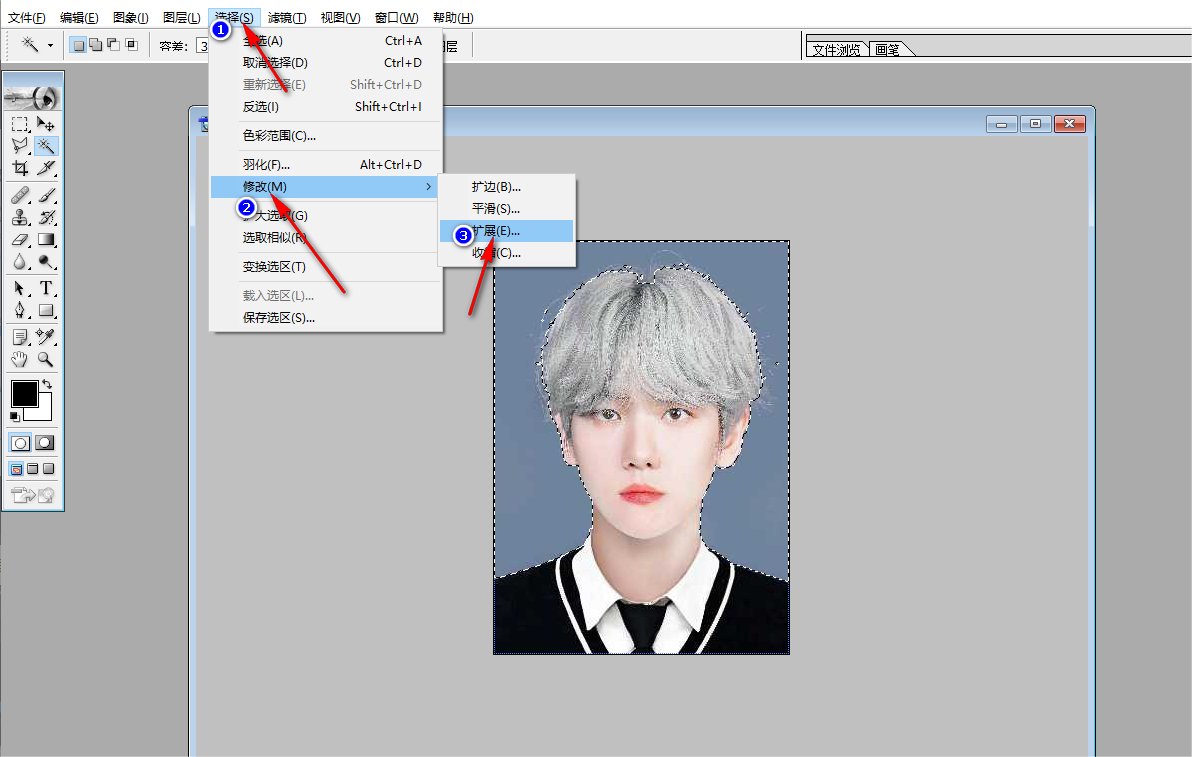Click the black foreground color swatch

[x=24, y=394]
